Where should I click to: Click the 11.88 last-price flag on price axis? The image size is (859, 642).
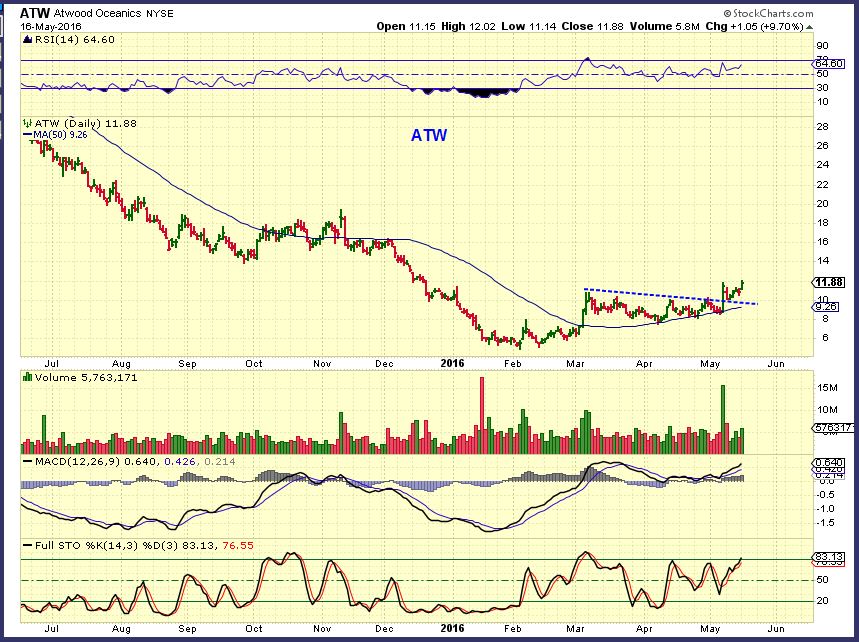point(828,282)
